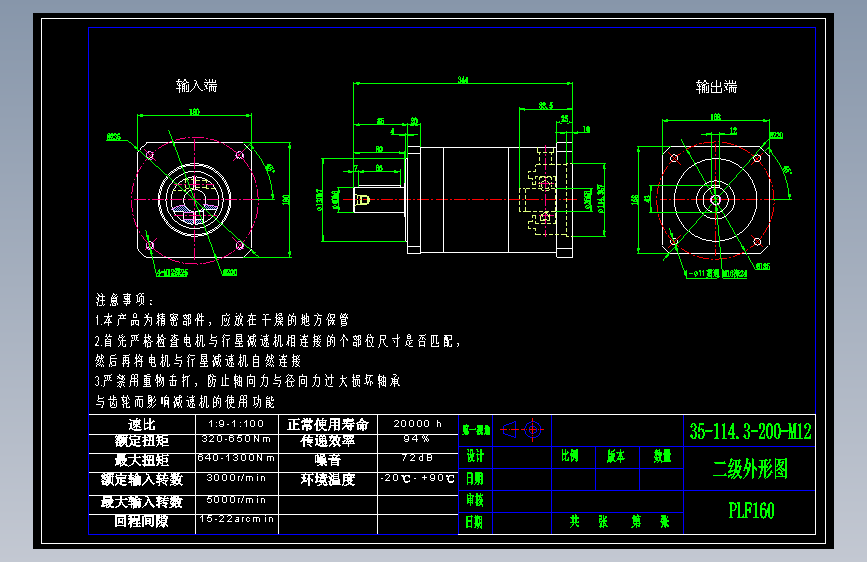Screen dimensions: 867x562
Task: Select the '1:9-1:100' value cell
Action: [237, 424]
